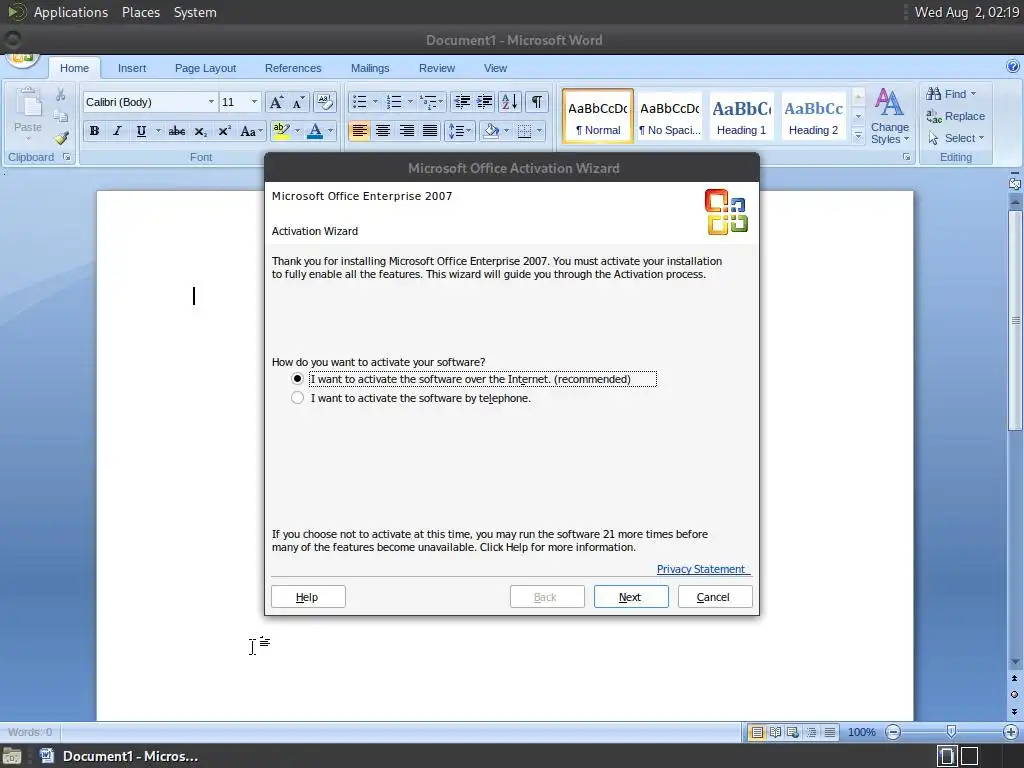Apply the No Spacing style
The width and height of the screenshot is (1024, 768).
pyautogui.click(x=669, y=117)
